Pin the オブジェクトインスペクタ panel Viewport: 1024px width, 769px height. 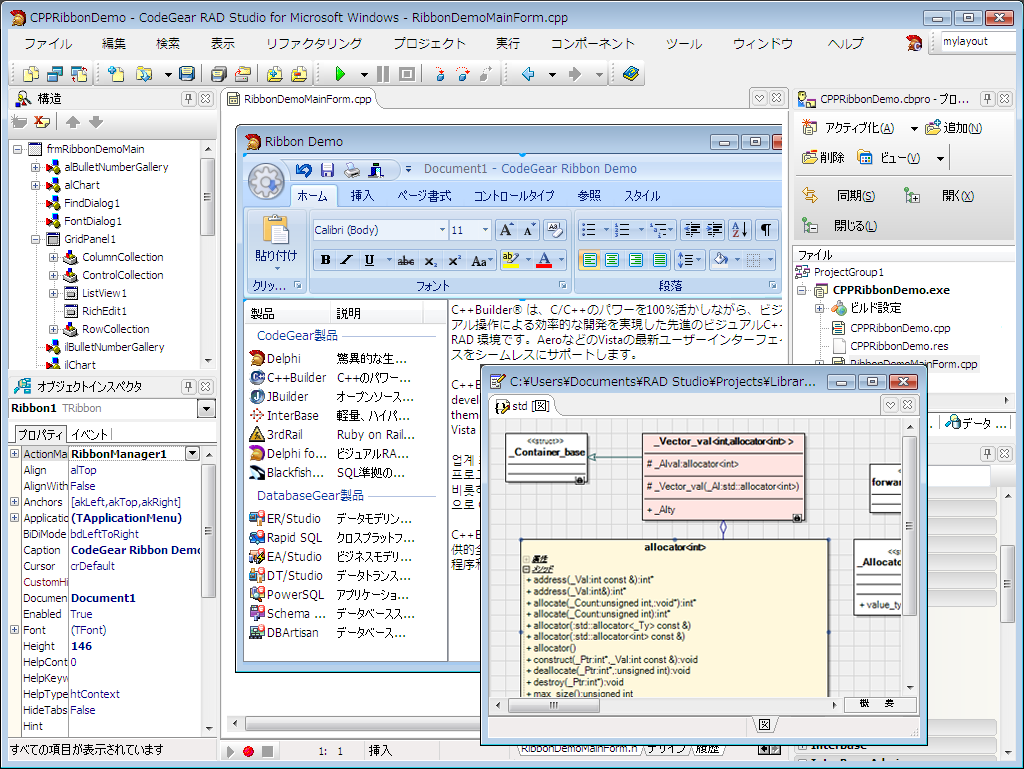pos(188,386)
